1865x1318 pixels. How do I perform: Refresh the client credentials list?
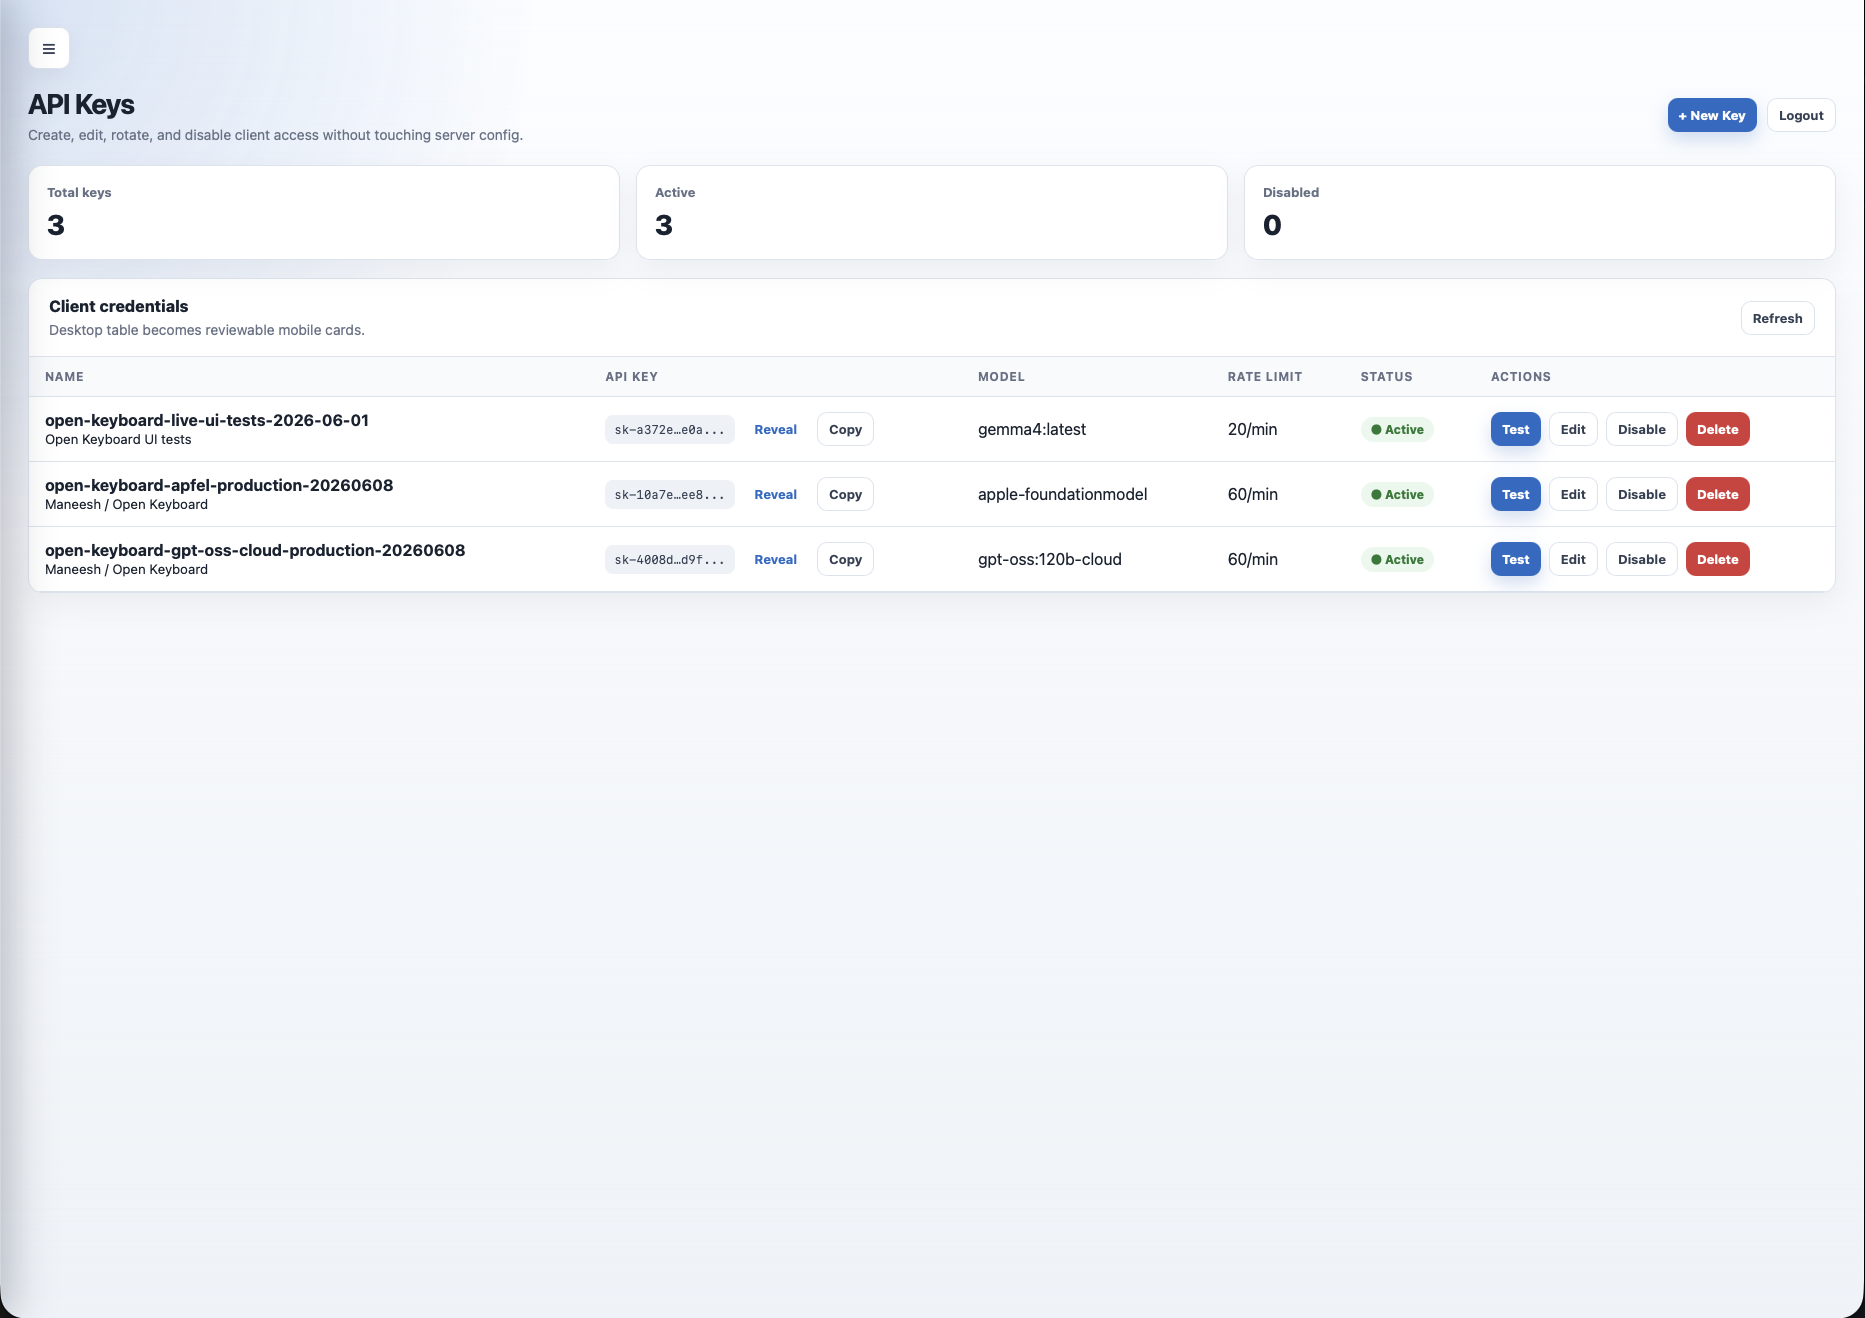(1777, 318)
